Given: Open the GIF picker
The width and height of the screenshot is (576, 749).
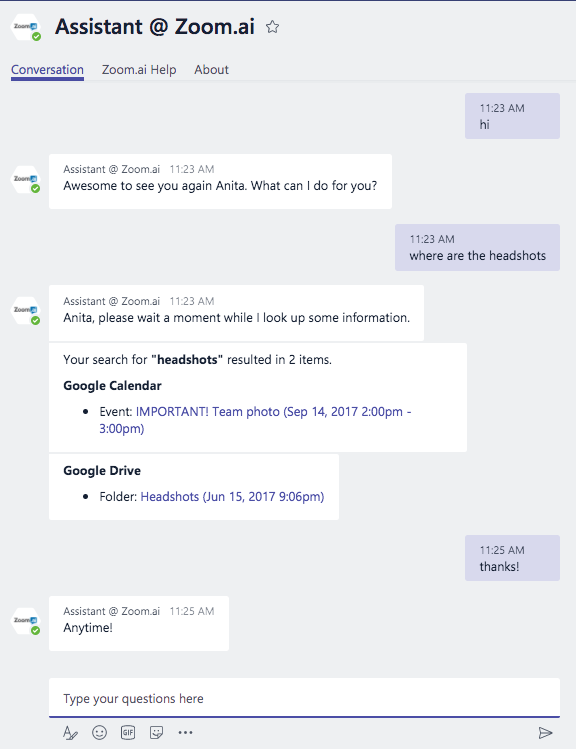Looking at the screenshot, I should pyautogui.click(x=128, y=732).
